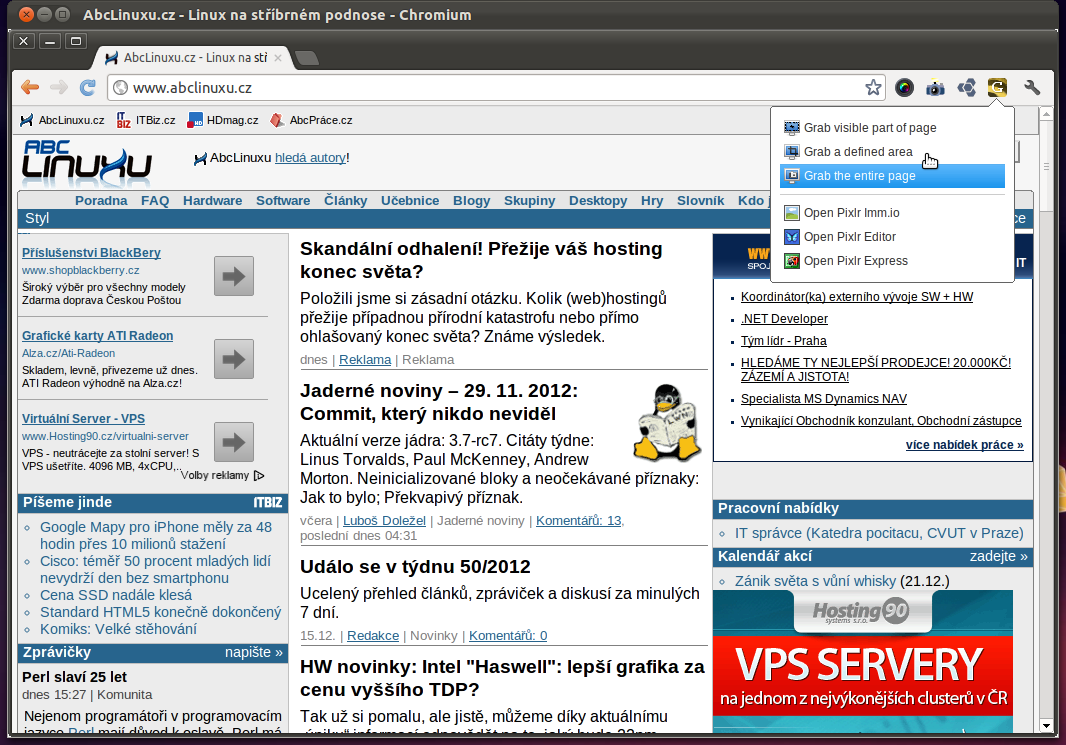This screenshot has width=1066, height=745.
Task: Open the 'Specialista MS Dynamics NAV' job offer
Action: click(x=824, y=399)
